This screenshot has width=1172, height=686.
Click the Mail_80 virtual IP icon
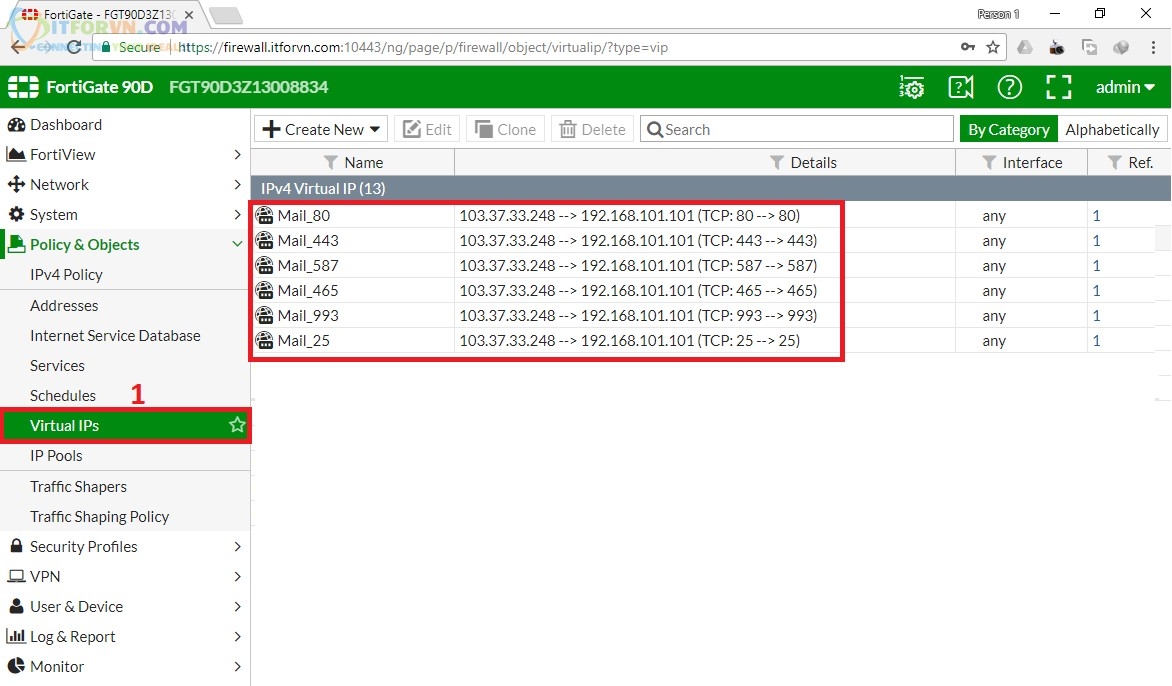coord(265,215)
